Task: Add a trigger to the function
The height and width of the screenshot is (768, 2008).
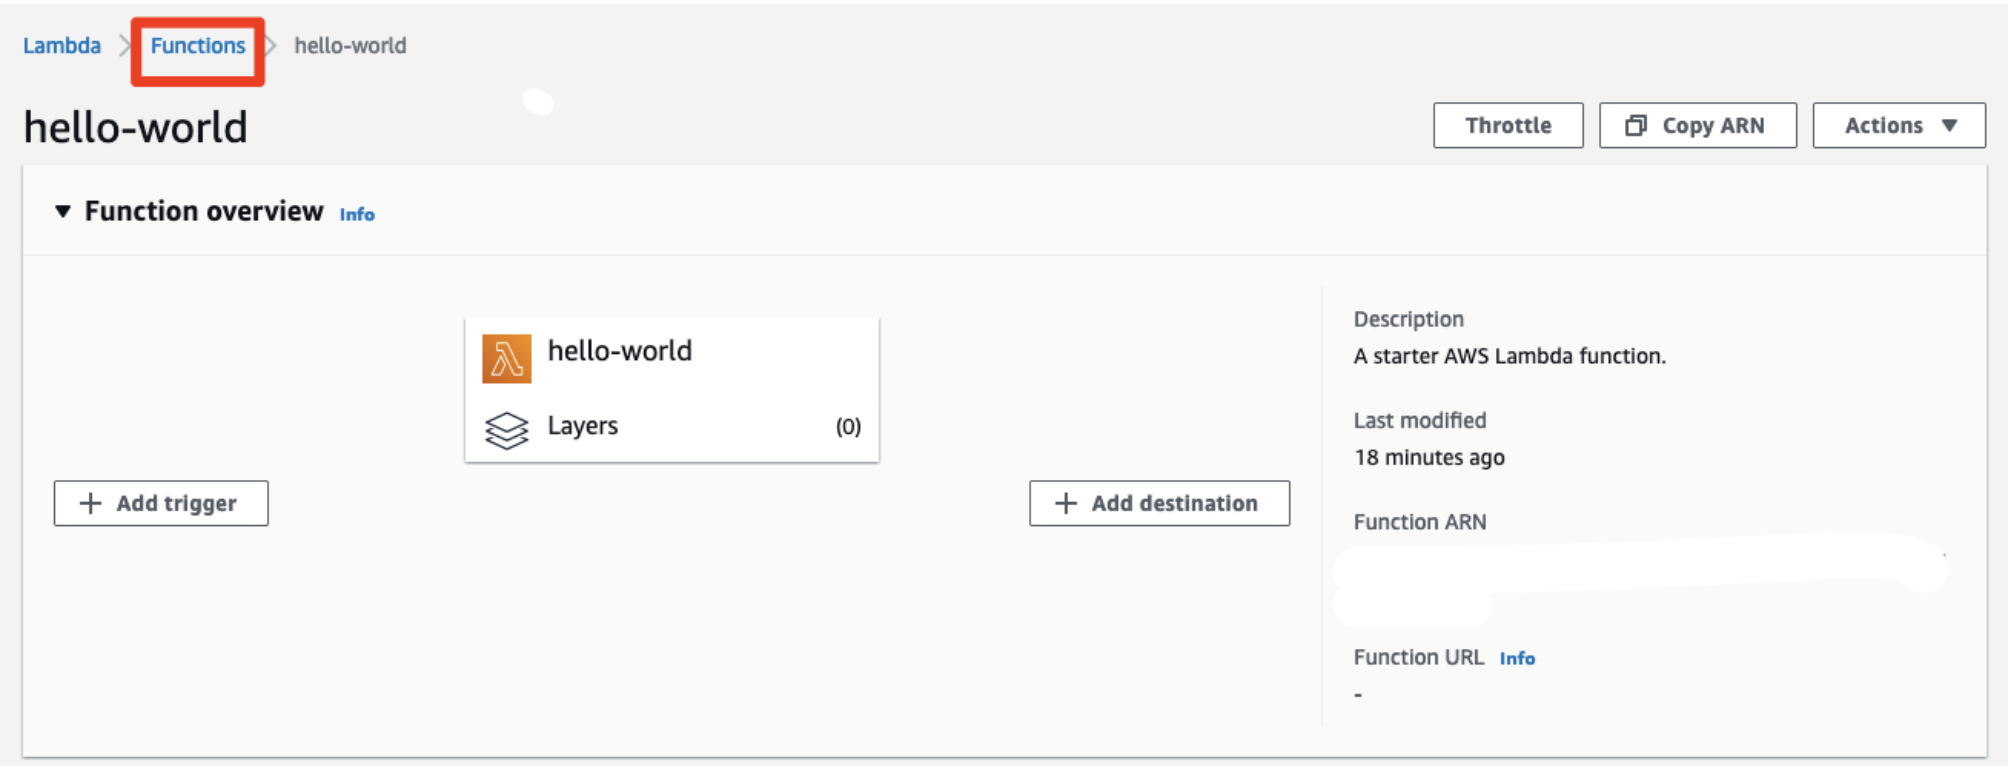Action: (x=161, y=503)
